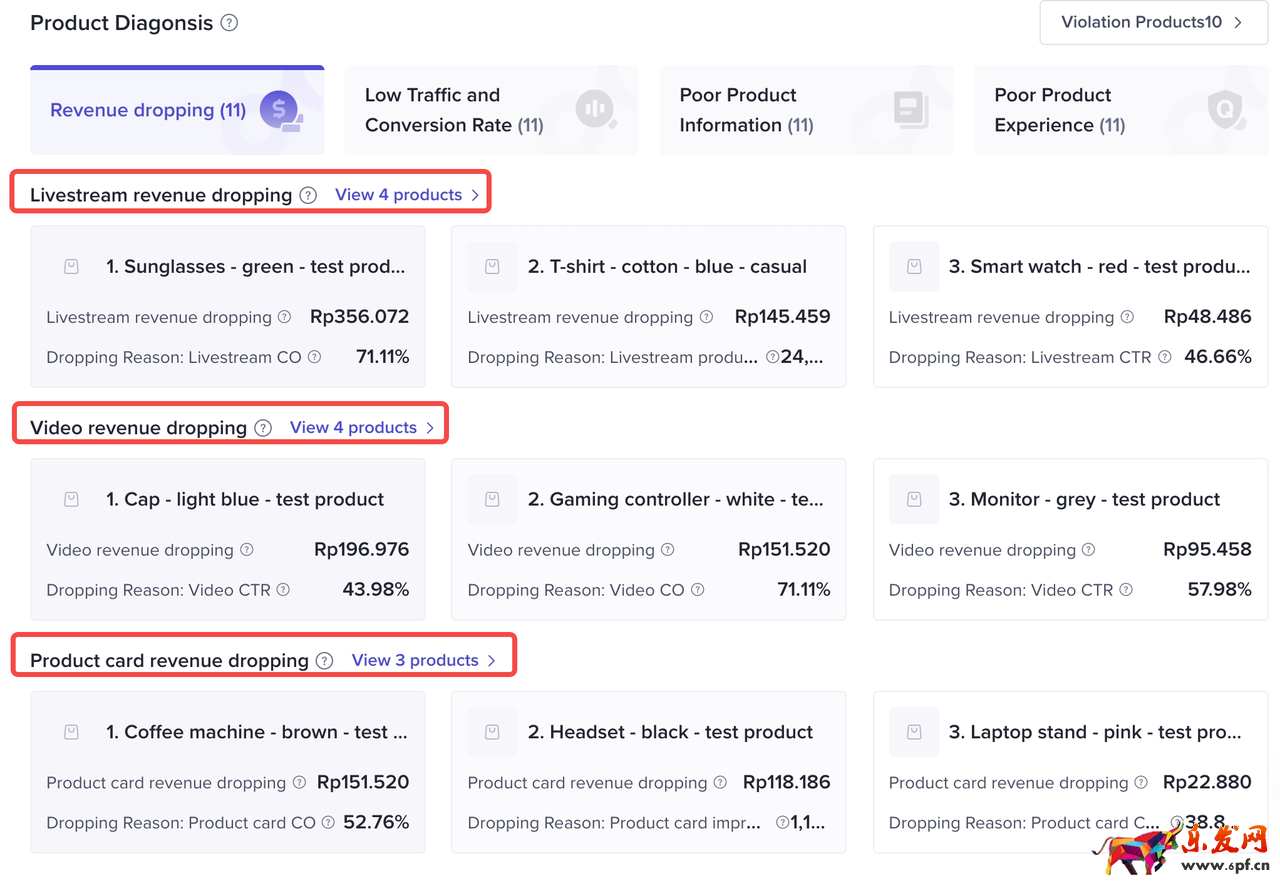This screenshot has height=886, width=1280.
Task: Click Headset black product thumbnail icon
Action: coord(492,732)
